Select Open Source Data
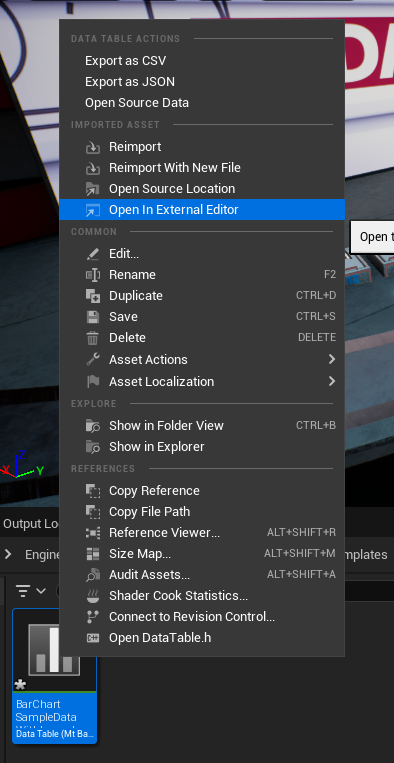 (202, 103)
